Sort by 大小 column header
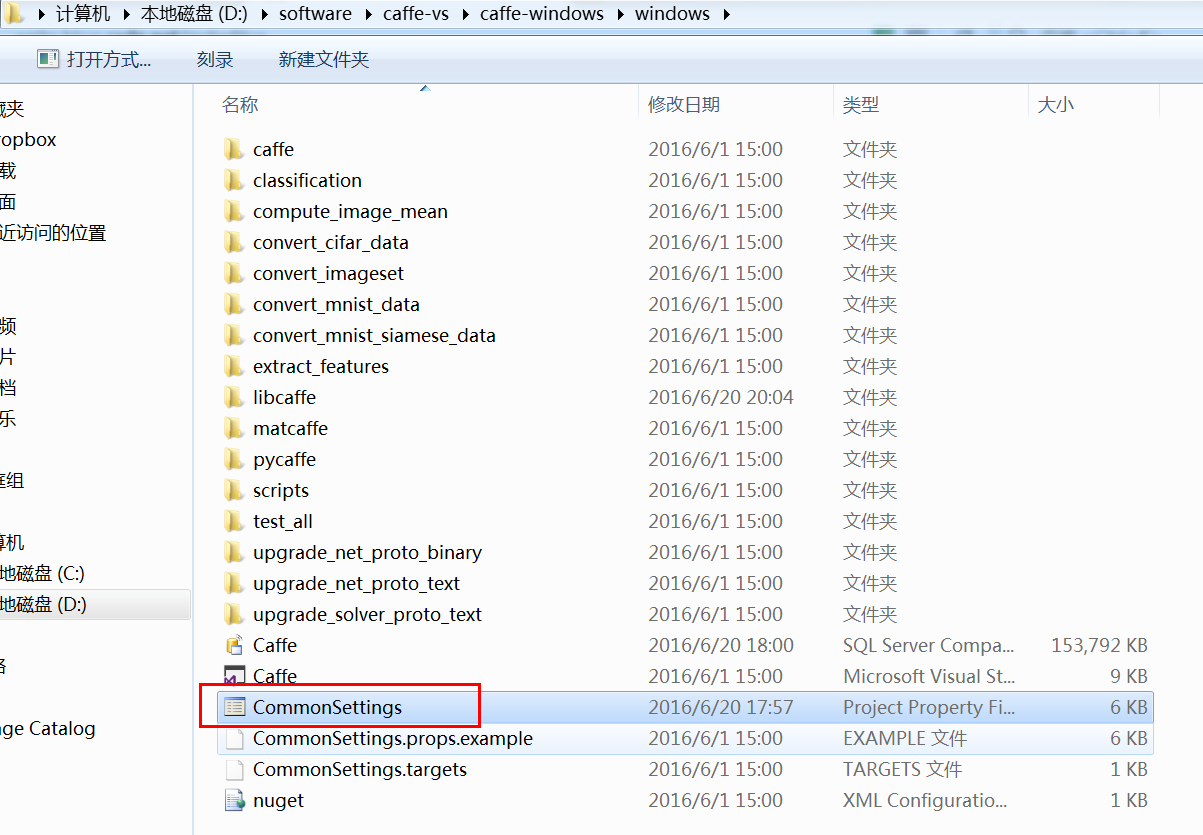This screenshot has width=1203, height=835. click(x=1056, y=104)
